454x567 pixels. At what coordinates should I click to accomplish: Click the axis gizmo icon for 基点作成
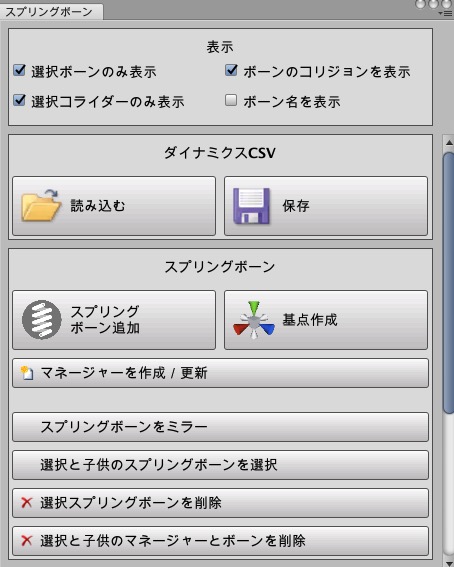click(x=254, y=320)
